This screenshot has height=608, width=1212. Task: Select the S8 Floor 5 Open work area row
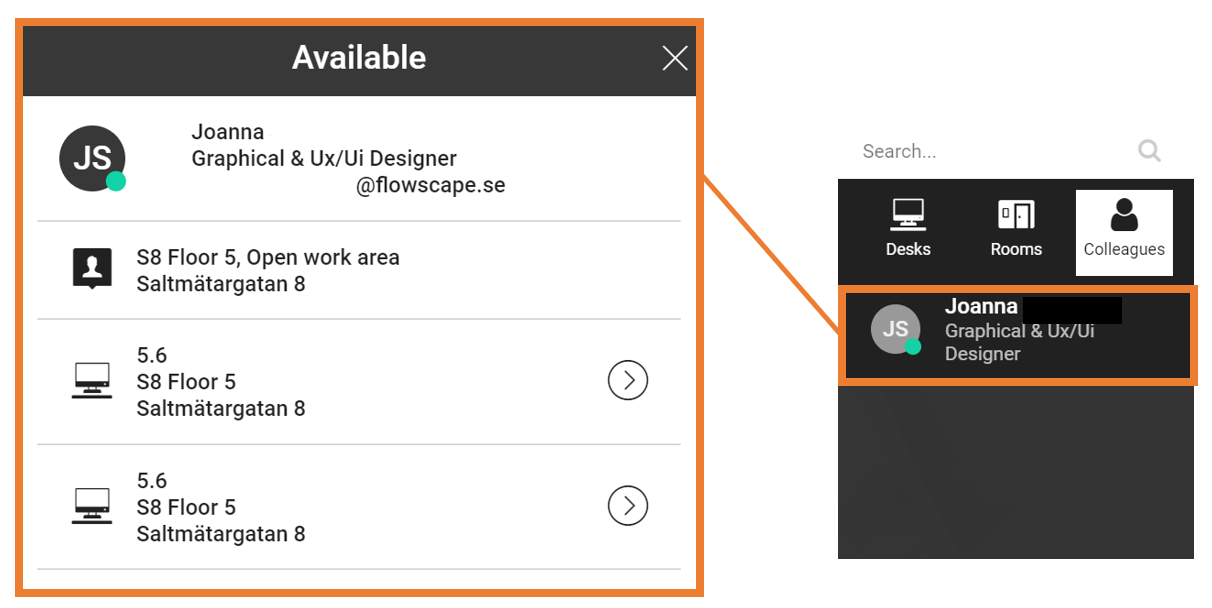tap(359, 270)
